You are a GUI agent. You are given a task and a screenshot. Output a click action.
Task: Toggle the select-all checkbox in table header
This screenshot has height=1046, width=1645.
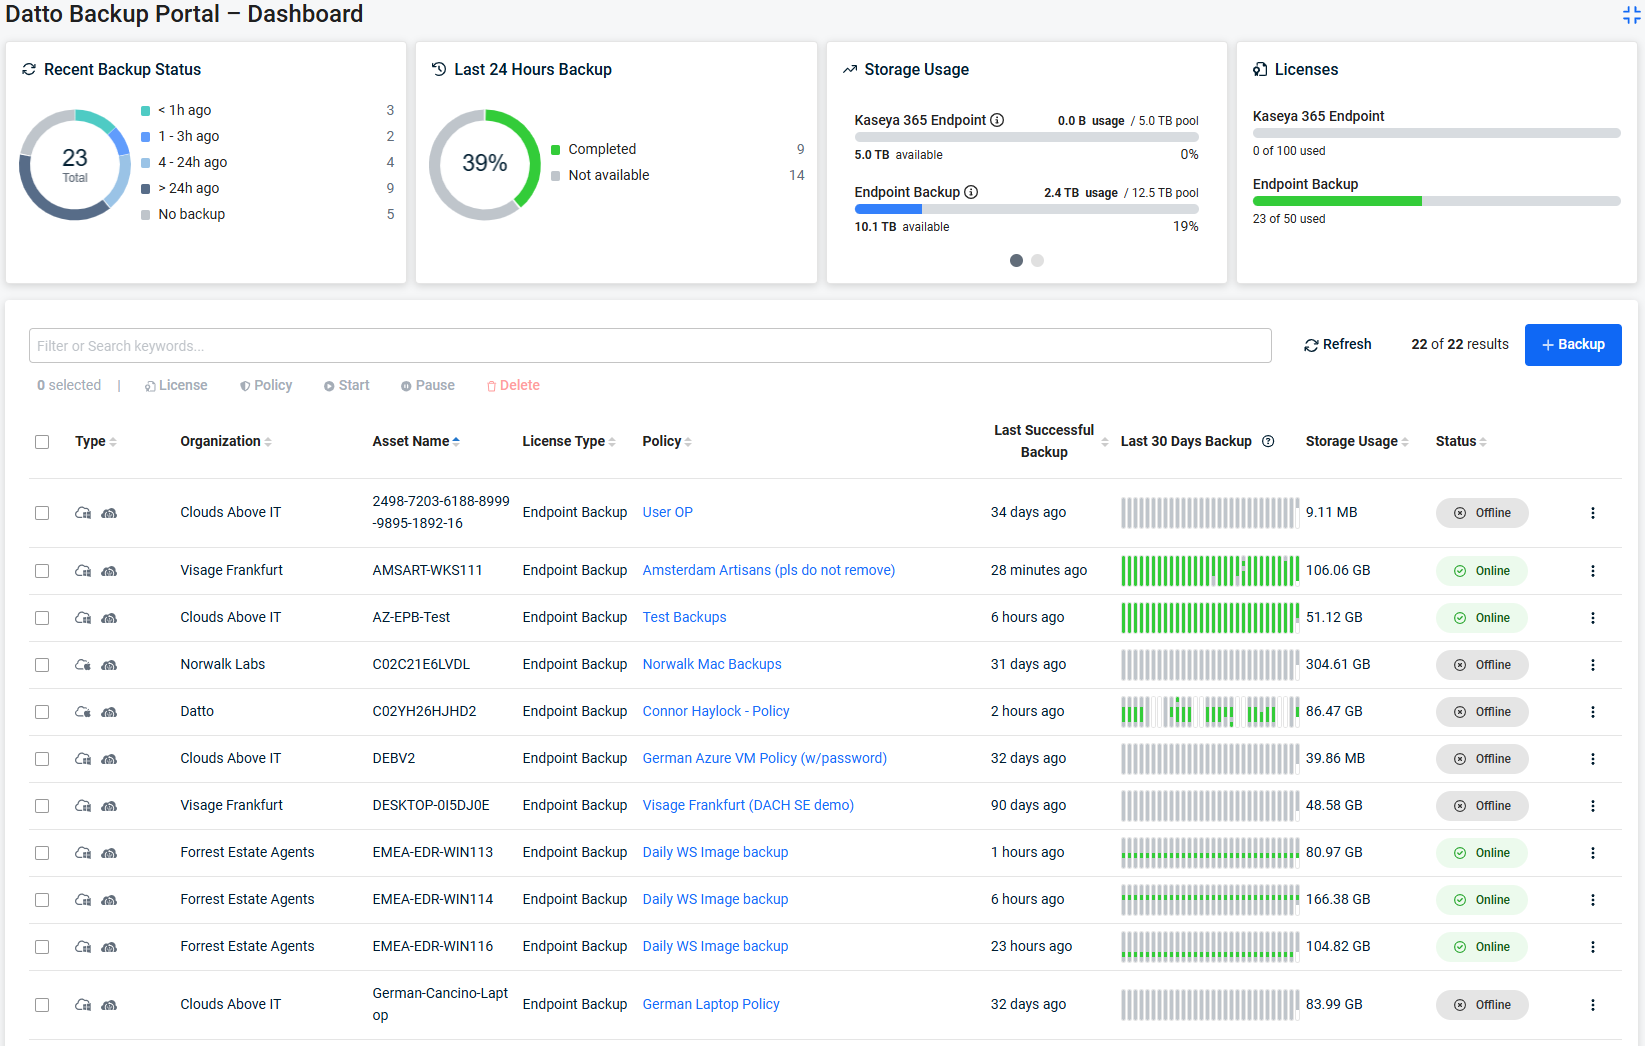42,442
